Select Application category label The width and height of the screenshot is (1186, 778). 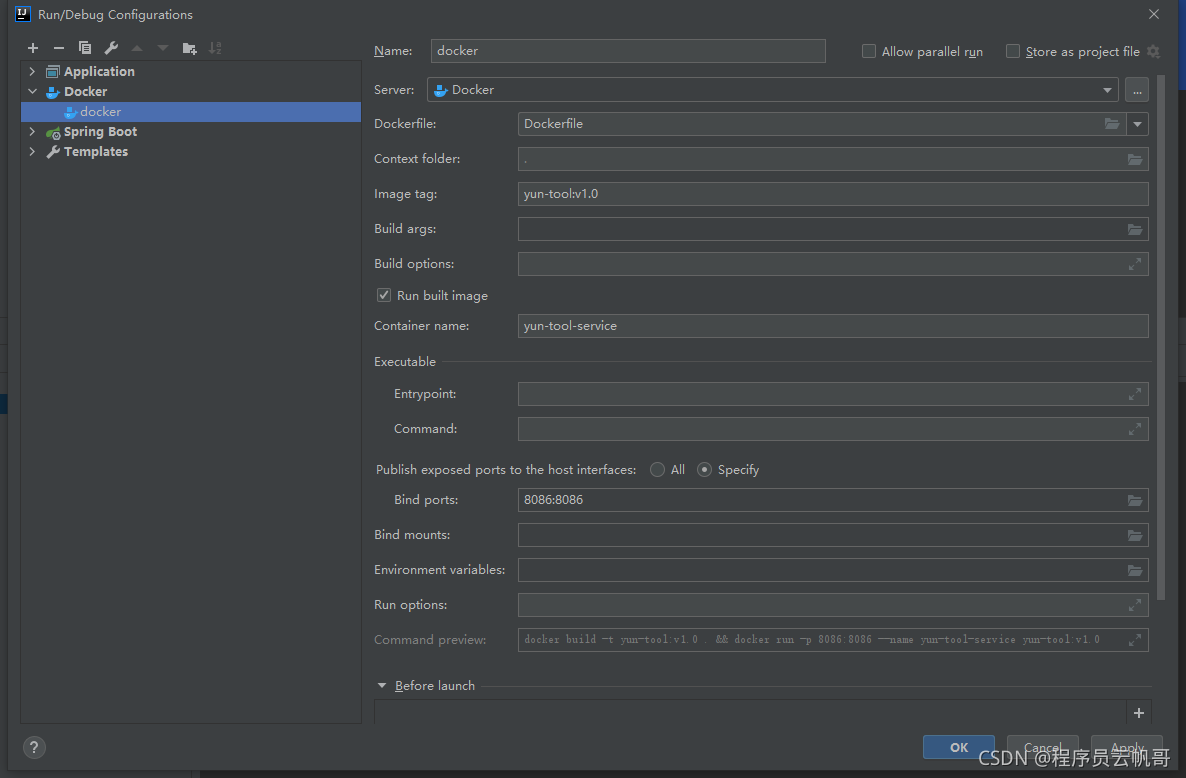[x=99, y=71]
